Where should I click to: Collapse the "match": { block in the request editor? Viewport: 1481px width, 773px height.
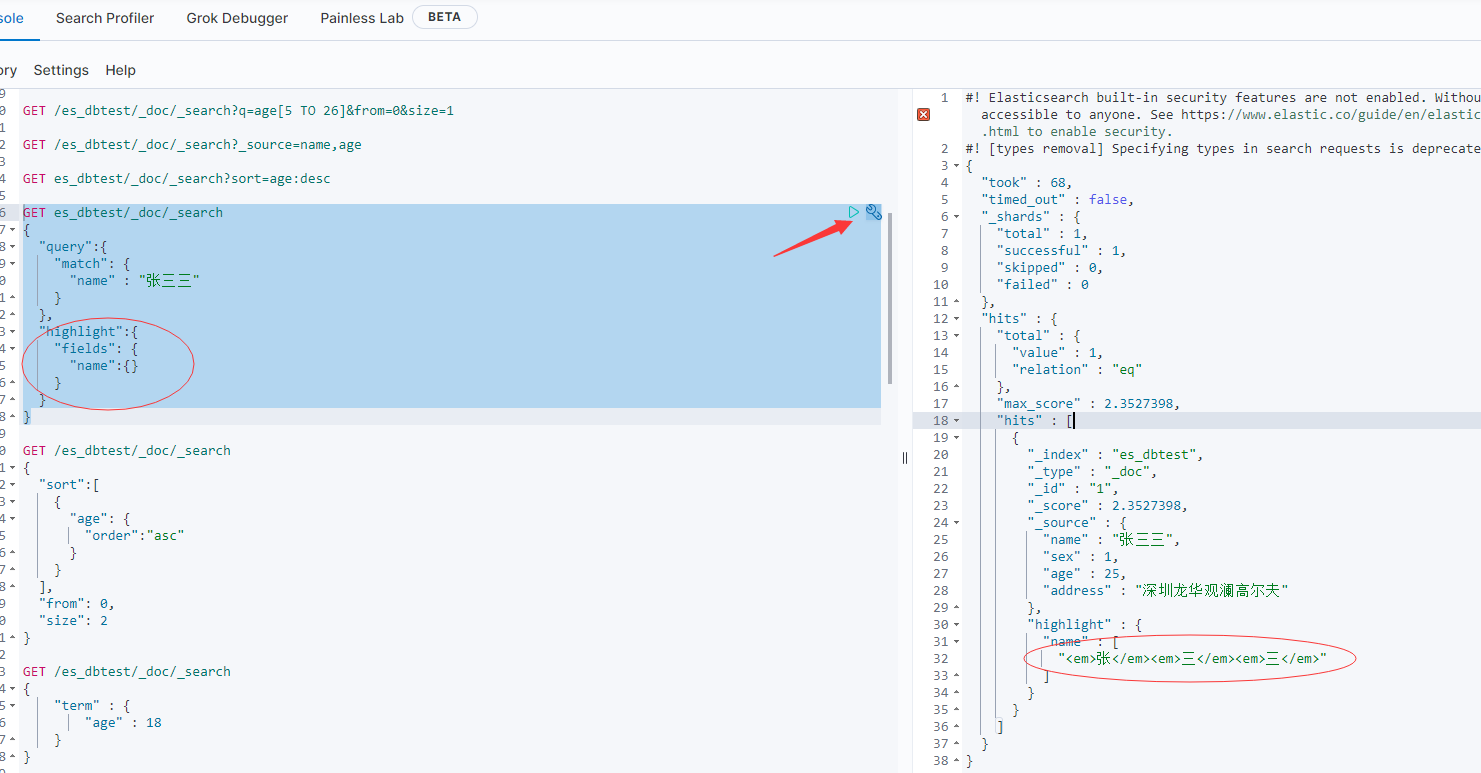coord(11,263)
